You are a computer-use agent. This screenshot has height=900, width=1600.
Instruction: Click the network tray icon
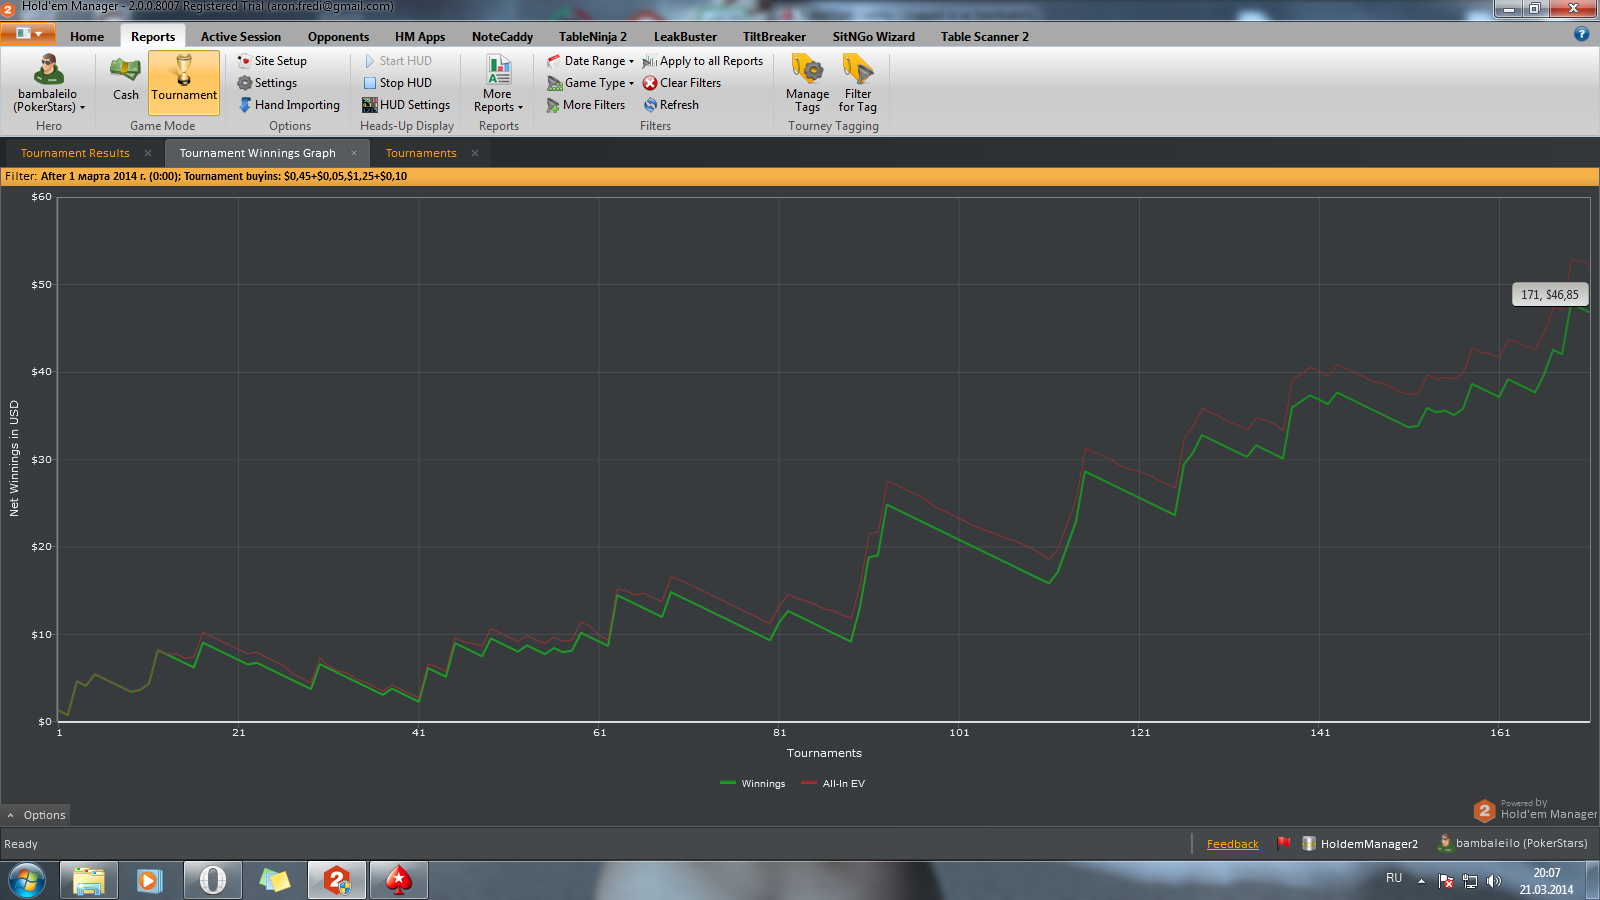pos(1470,881)
